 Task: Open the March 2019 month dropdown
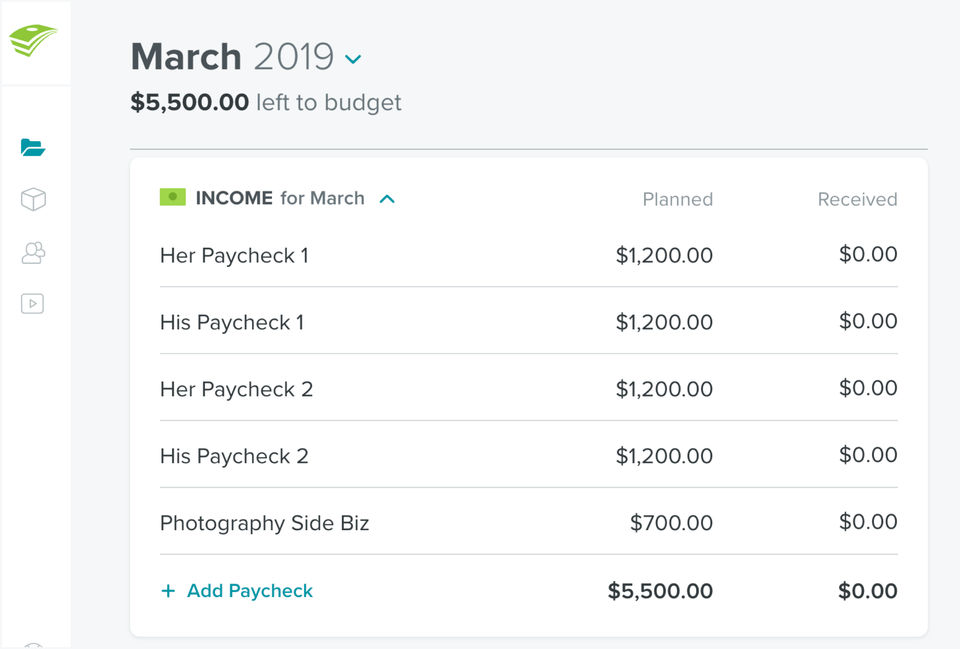tap(353, 59)
